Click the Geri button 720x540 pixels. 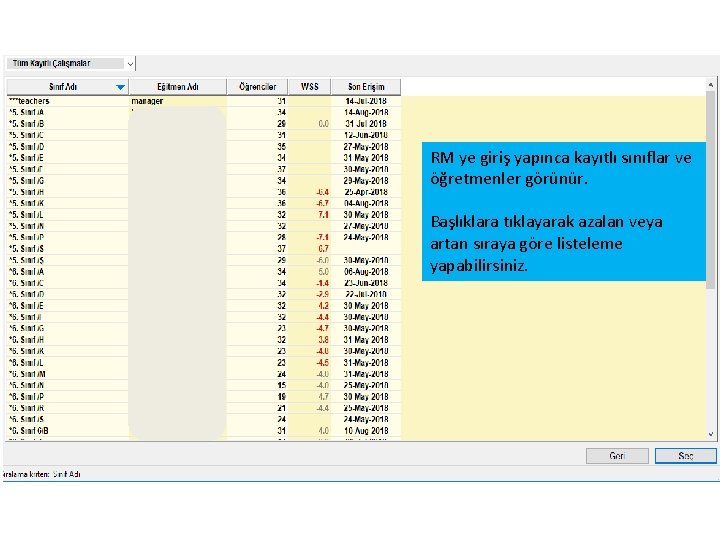(x=617, y=456)
